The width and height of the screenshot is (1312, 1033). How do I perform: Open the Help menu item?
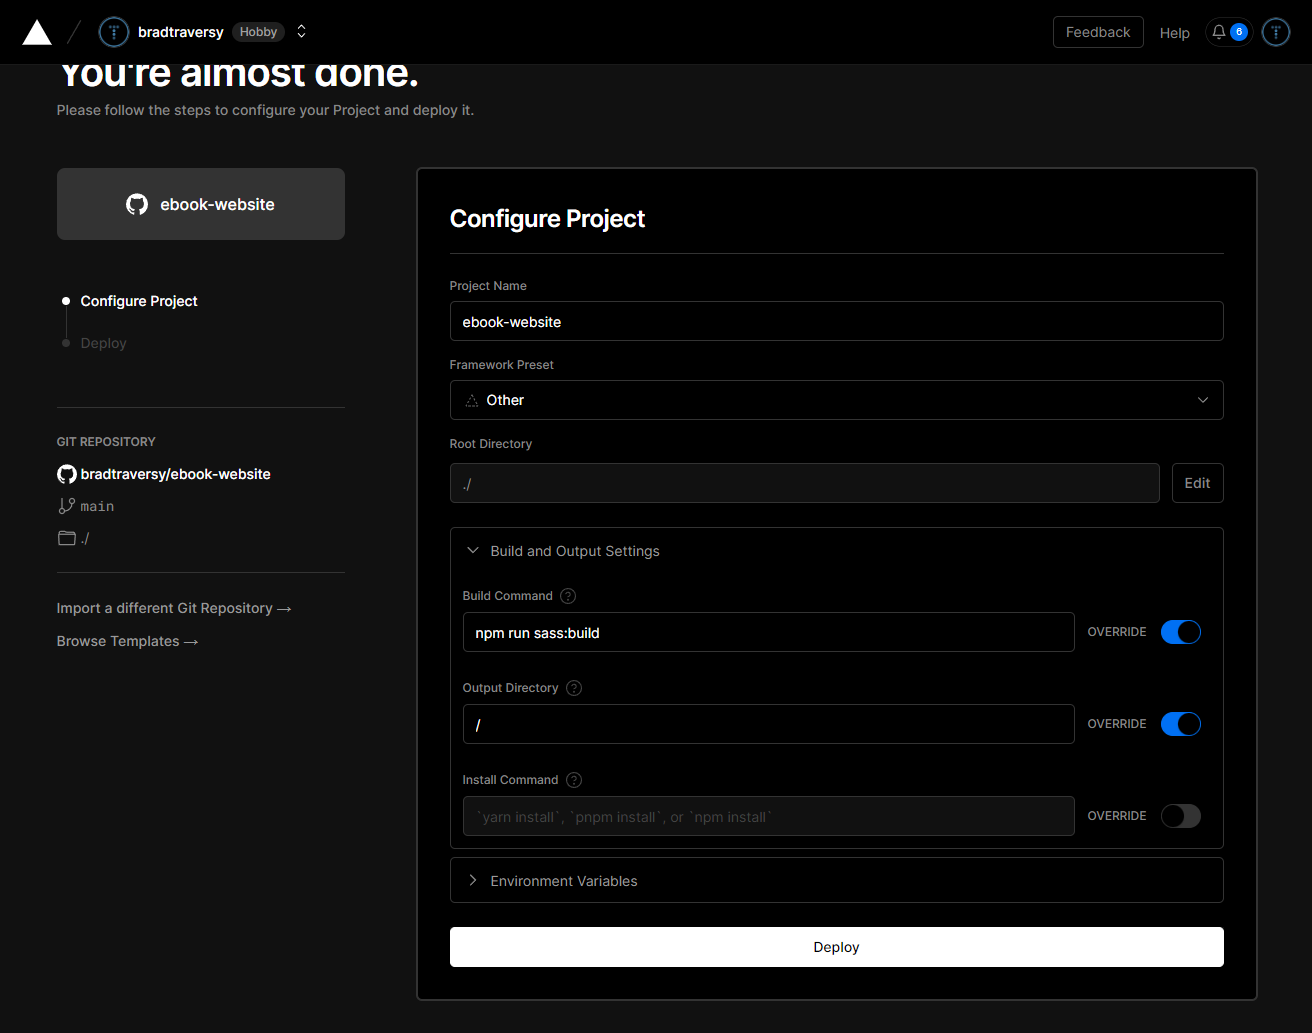[x=1174, y=33]
